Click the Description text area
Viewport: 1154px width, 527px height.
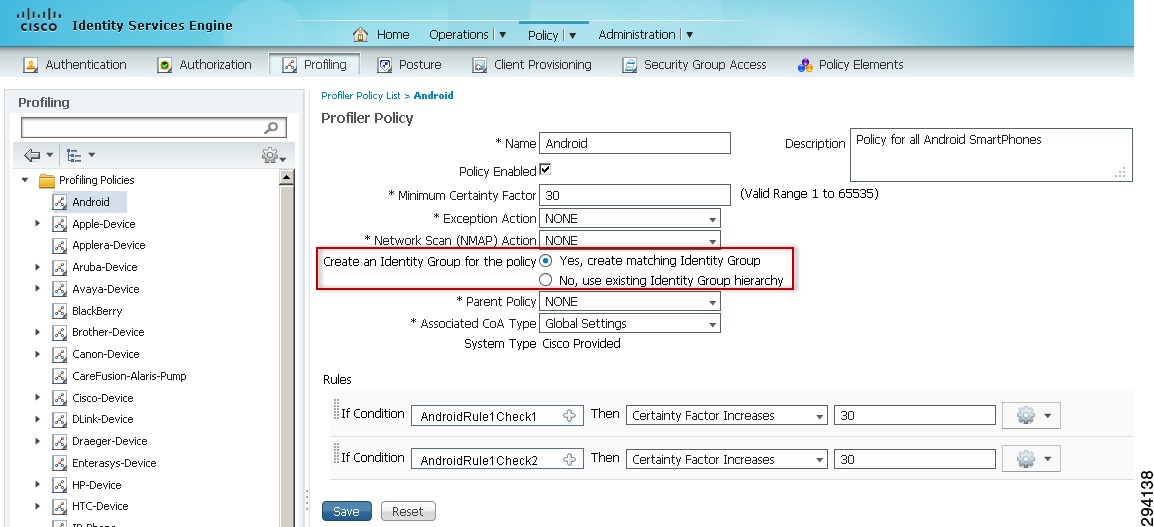pyautogui.click(x=991, y=155)
